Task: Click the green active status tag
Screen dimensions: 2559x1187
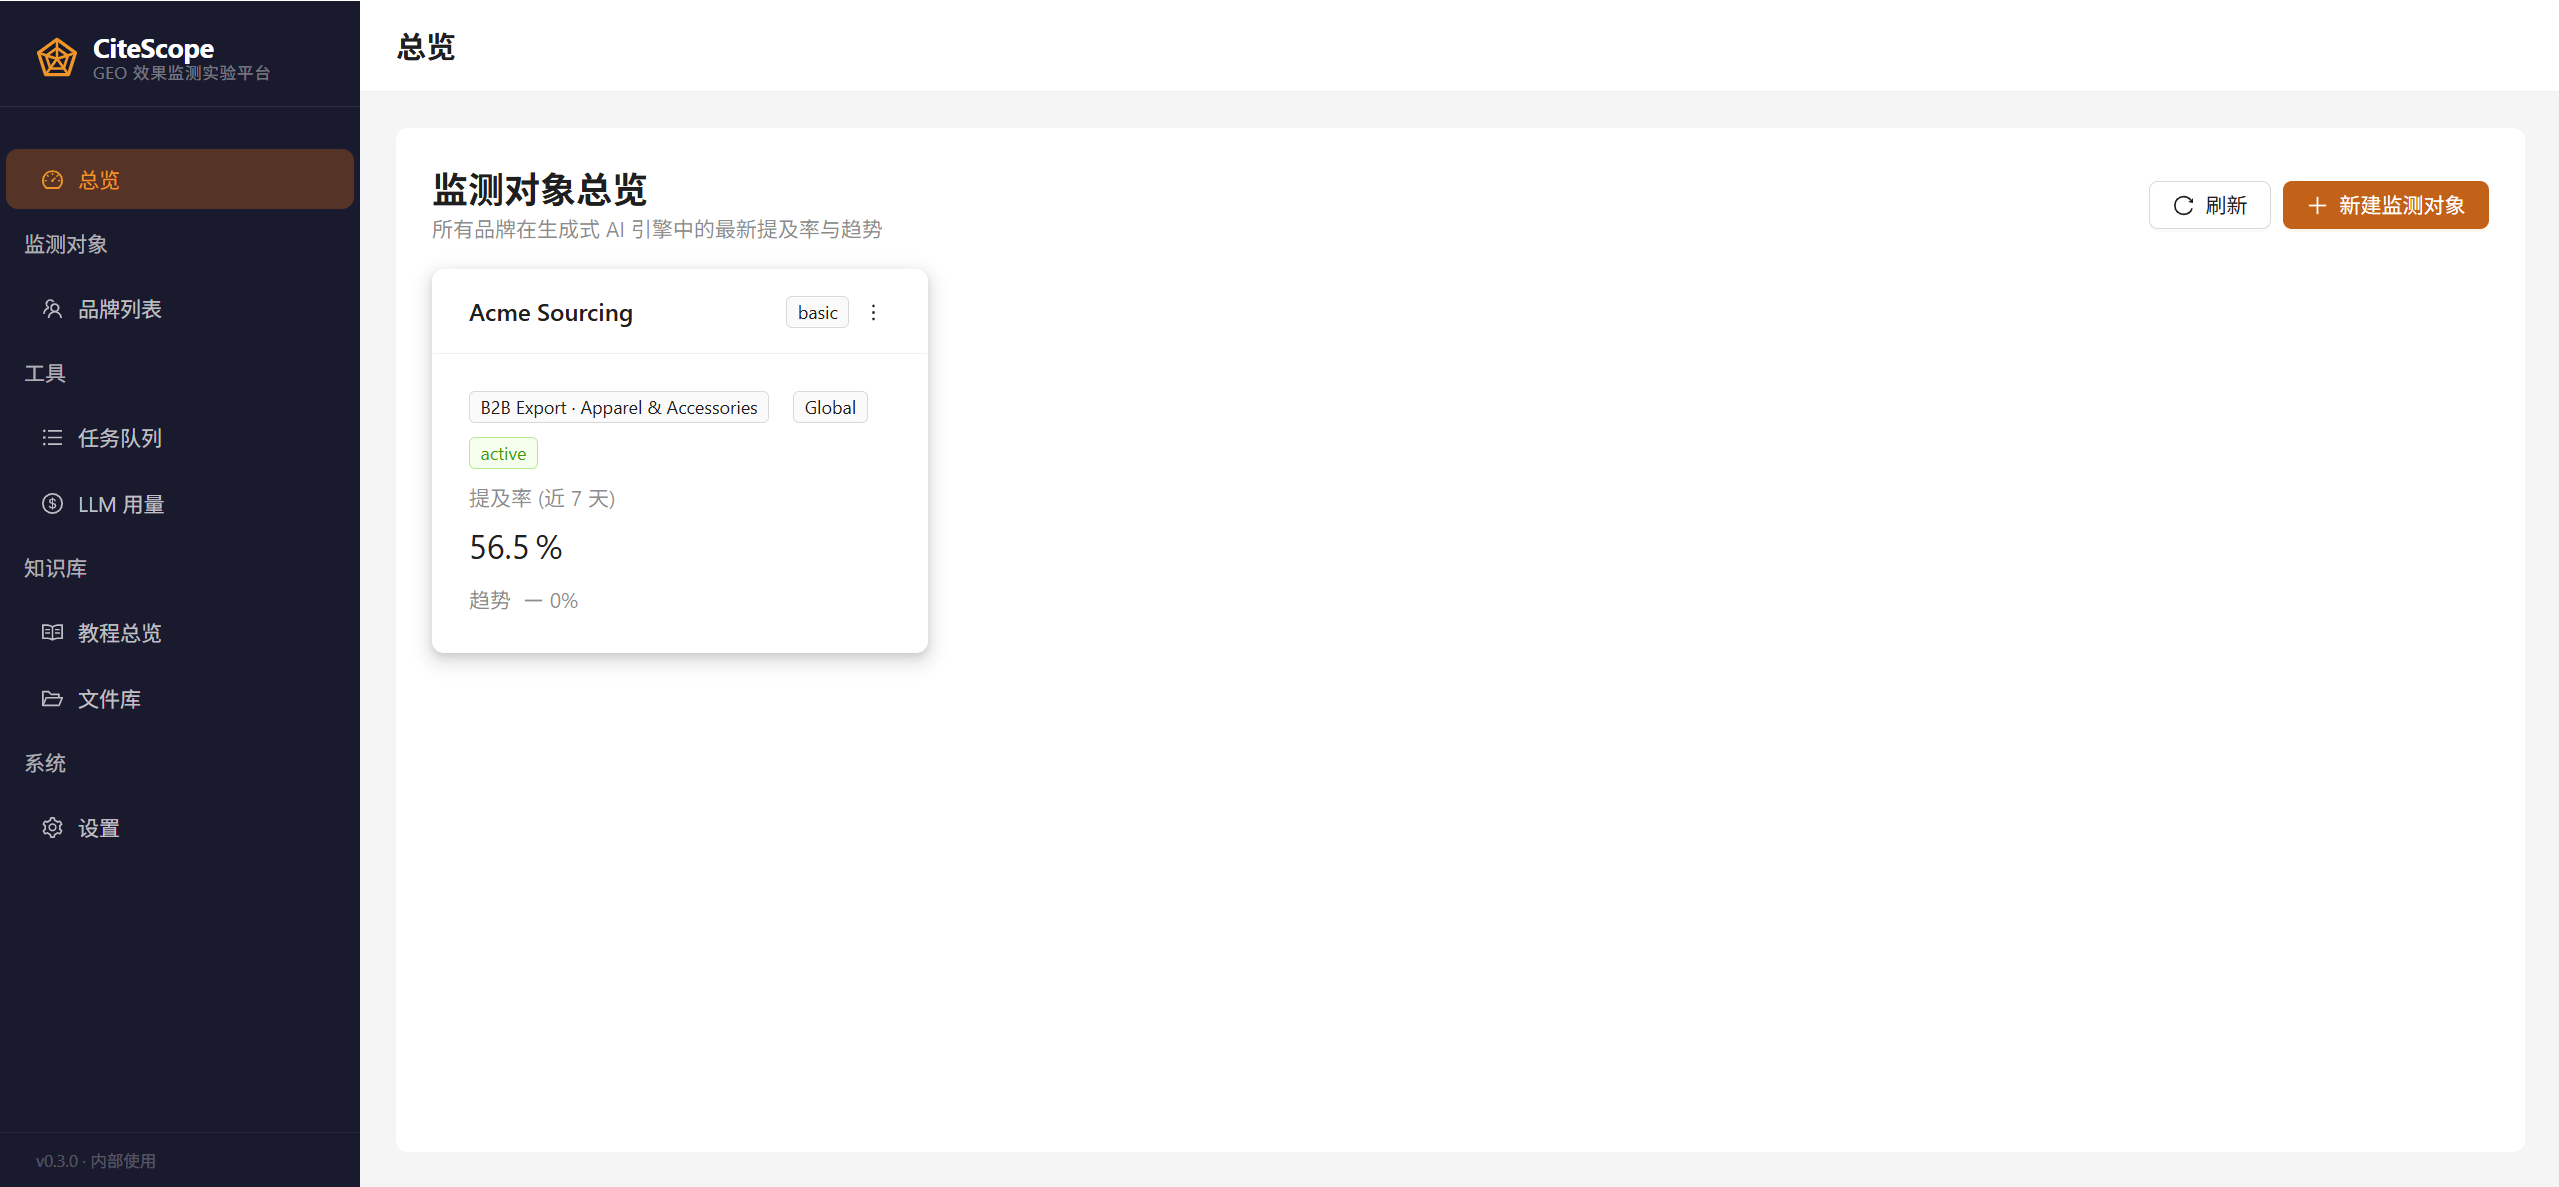Action: click(x=503, y=454)
